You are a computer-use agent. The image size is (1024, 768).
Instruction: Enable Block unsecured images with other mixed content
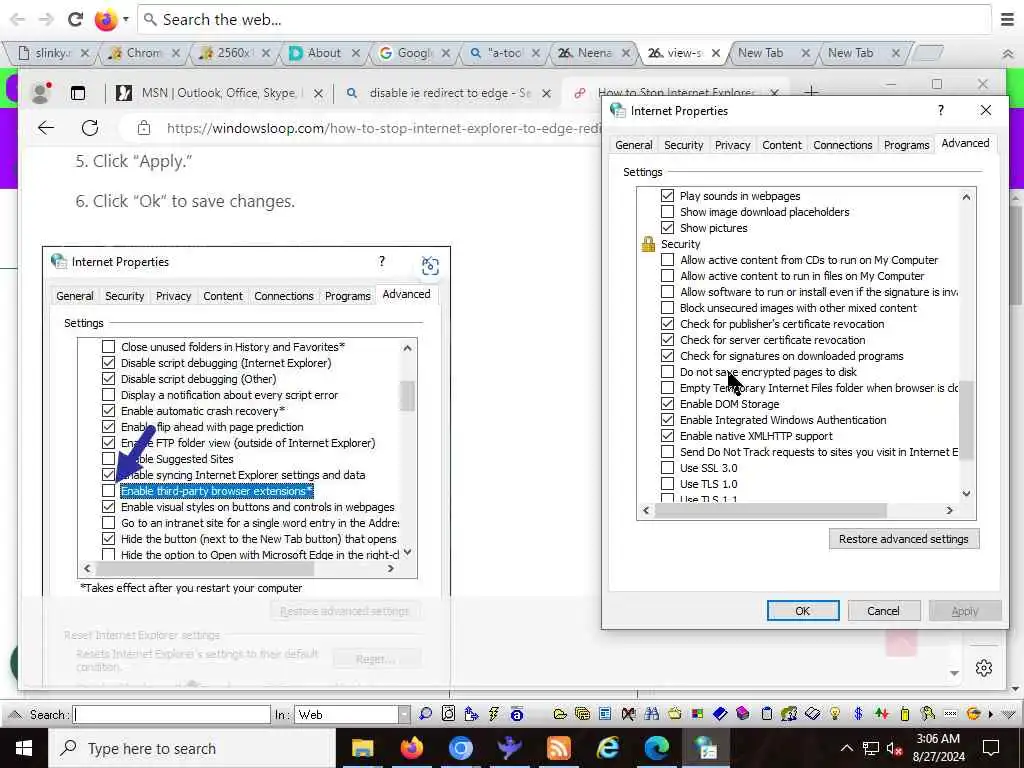click(x=667, y=308)
